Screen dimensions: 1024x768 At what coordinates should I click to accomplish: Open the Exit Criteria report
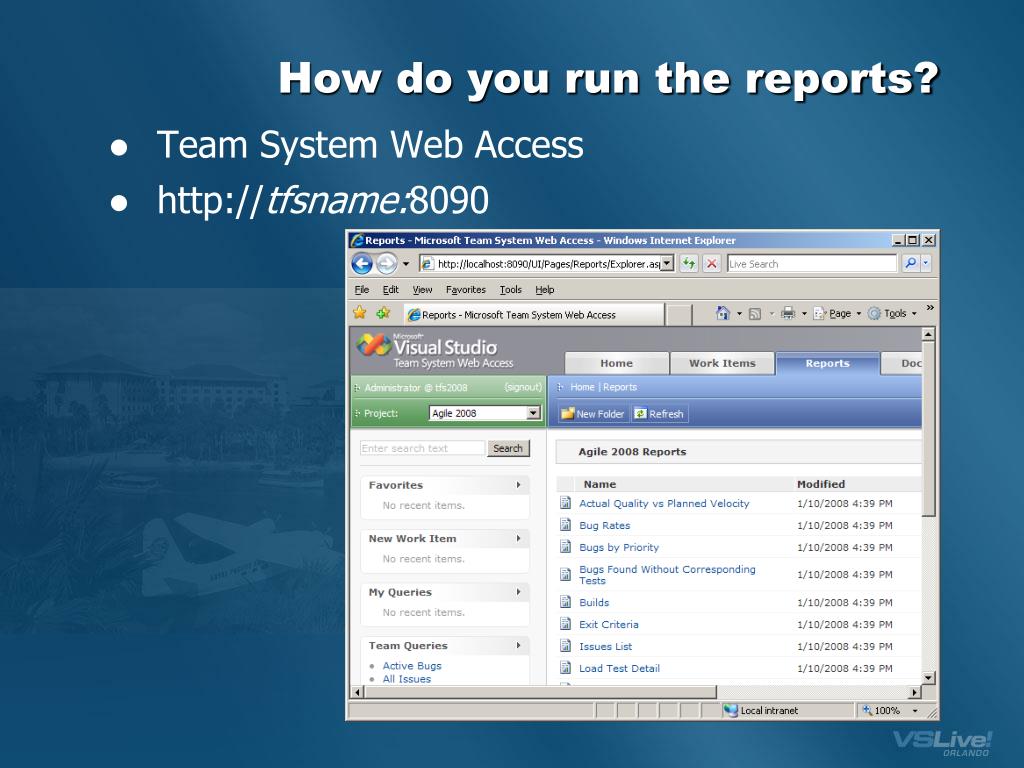(x=609, y=624)
